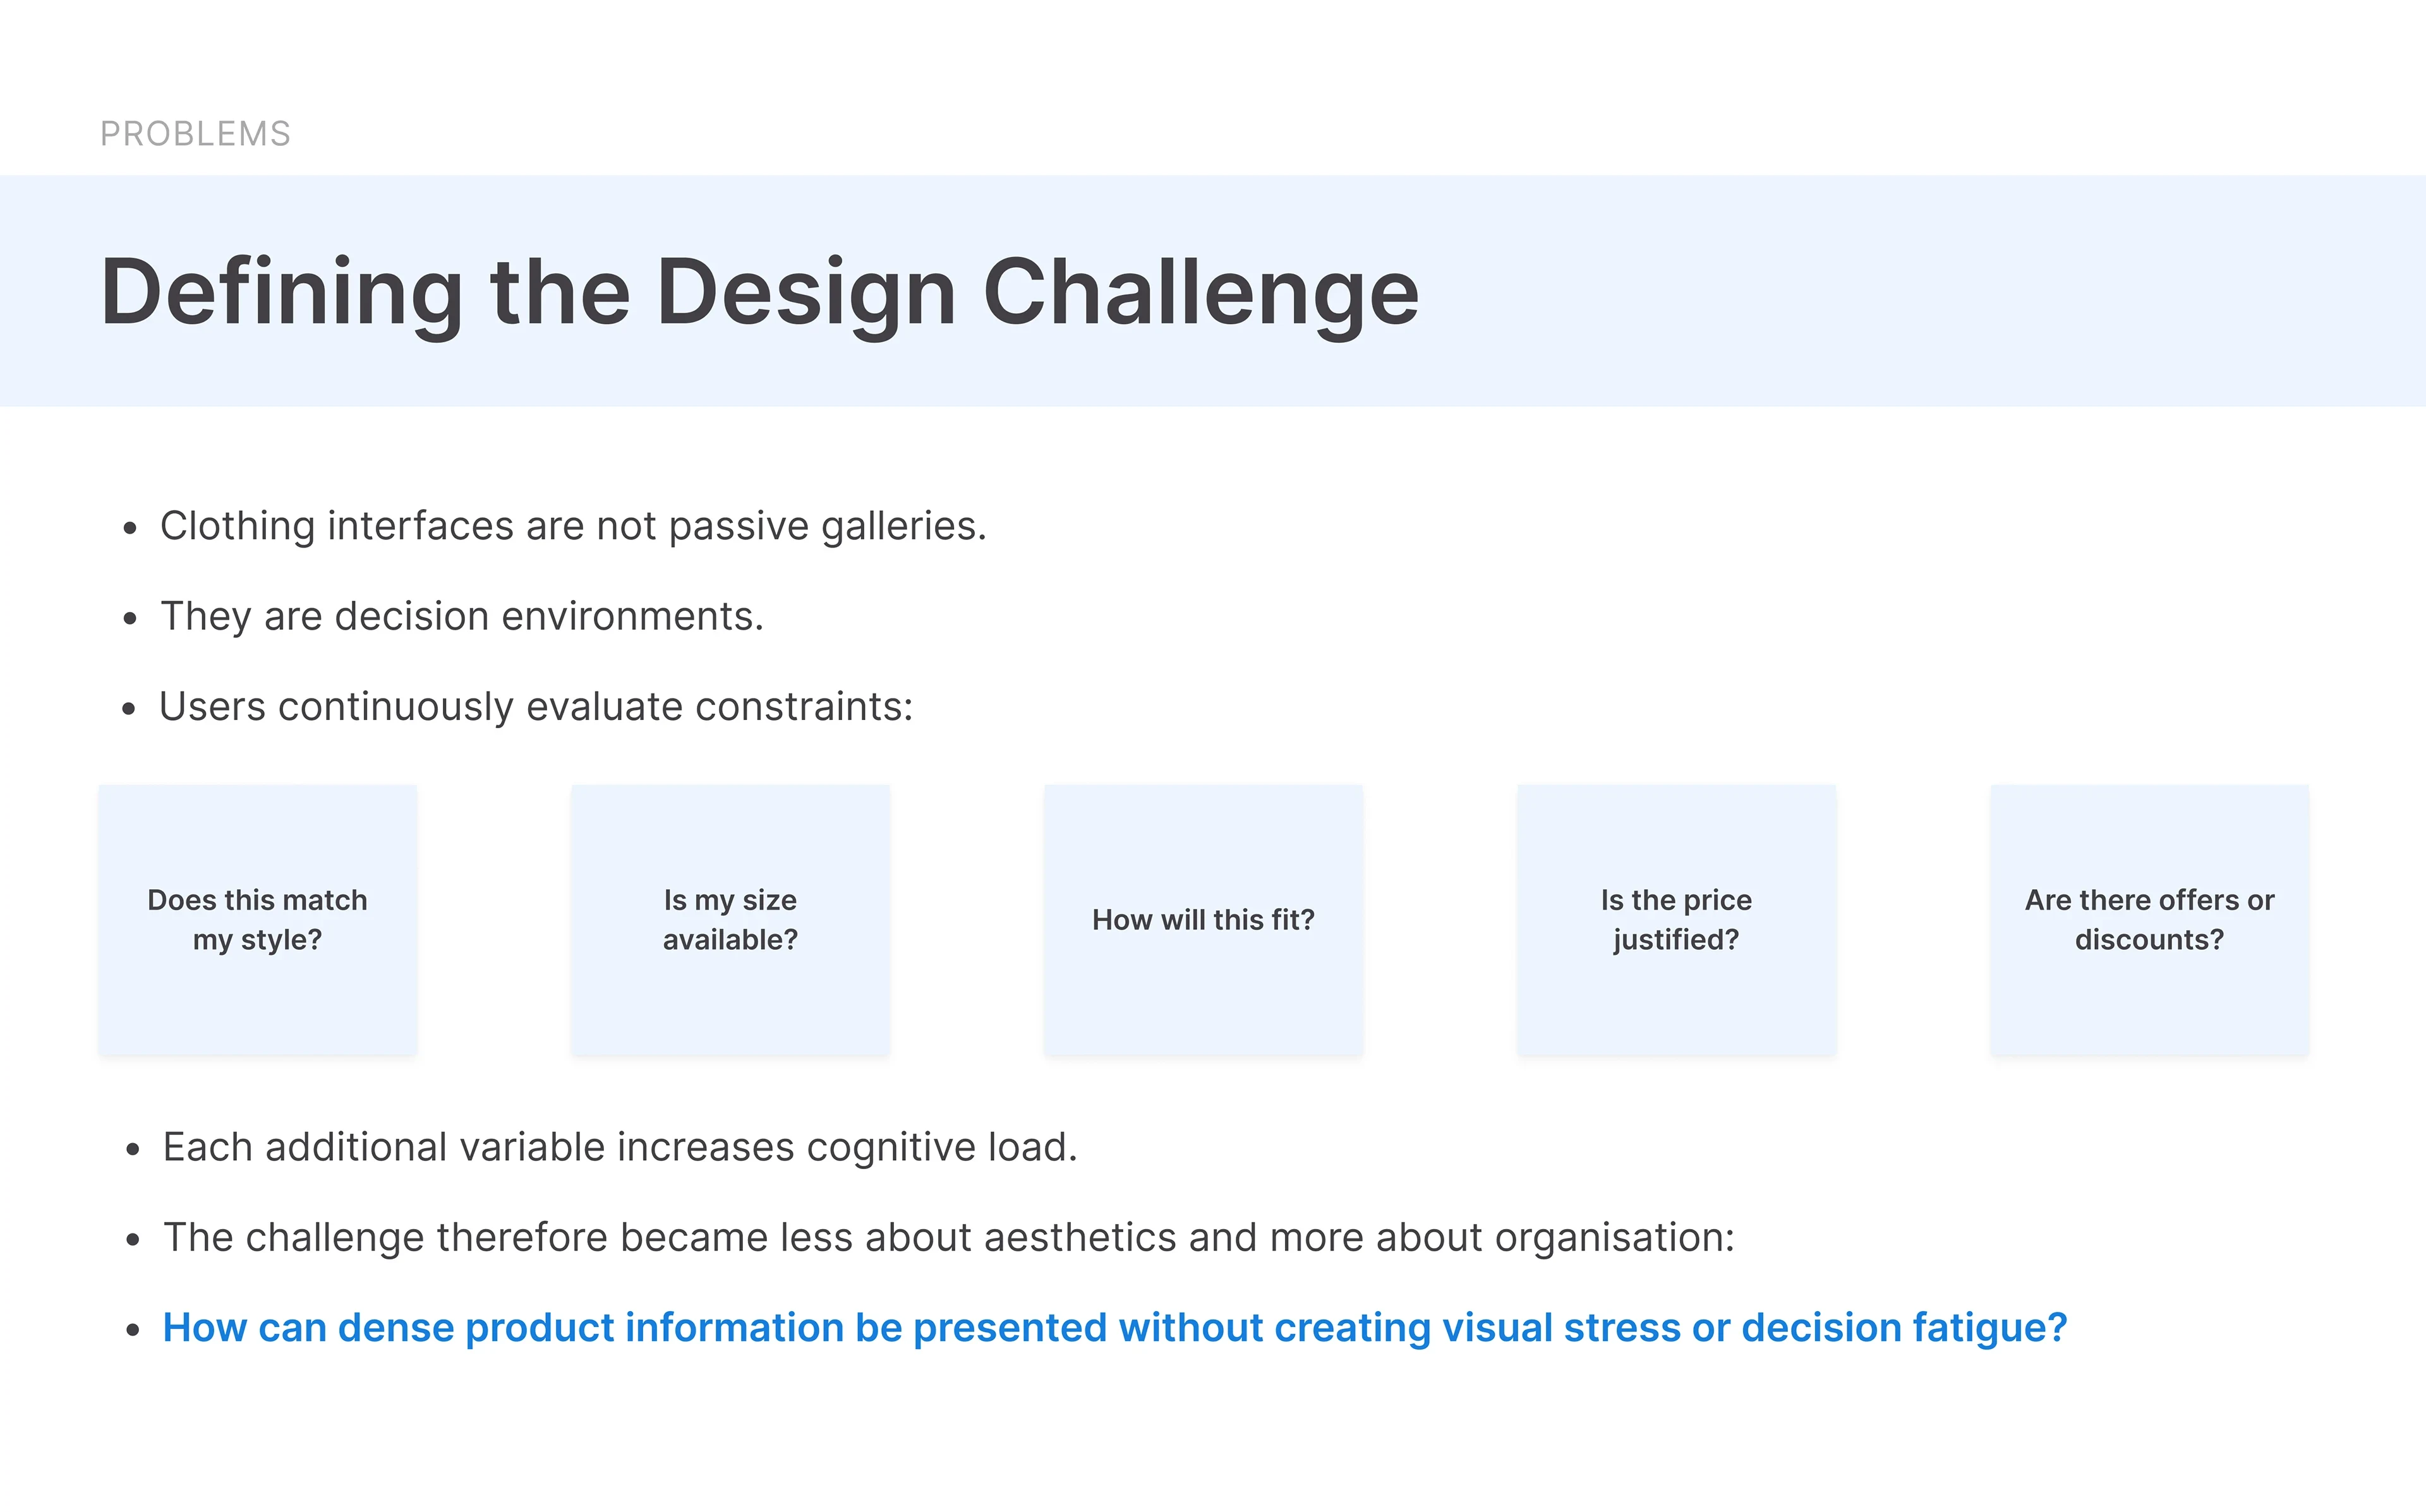Screen dimensions: 2426x1512
Task: Click the 'Clothing interfaces are not passive galleries' bullet
Action: click(x=573, y=526)
